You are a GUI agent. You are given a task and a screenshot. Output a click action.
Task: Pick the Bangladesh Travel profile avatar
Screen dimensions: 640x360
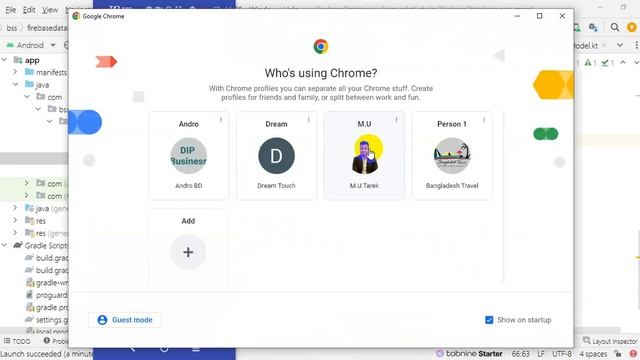point(452,156)
